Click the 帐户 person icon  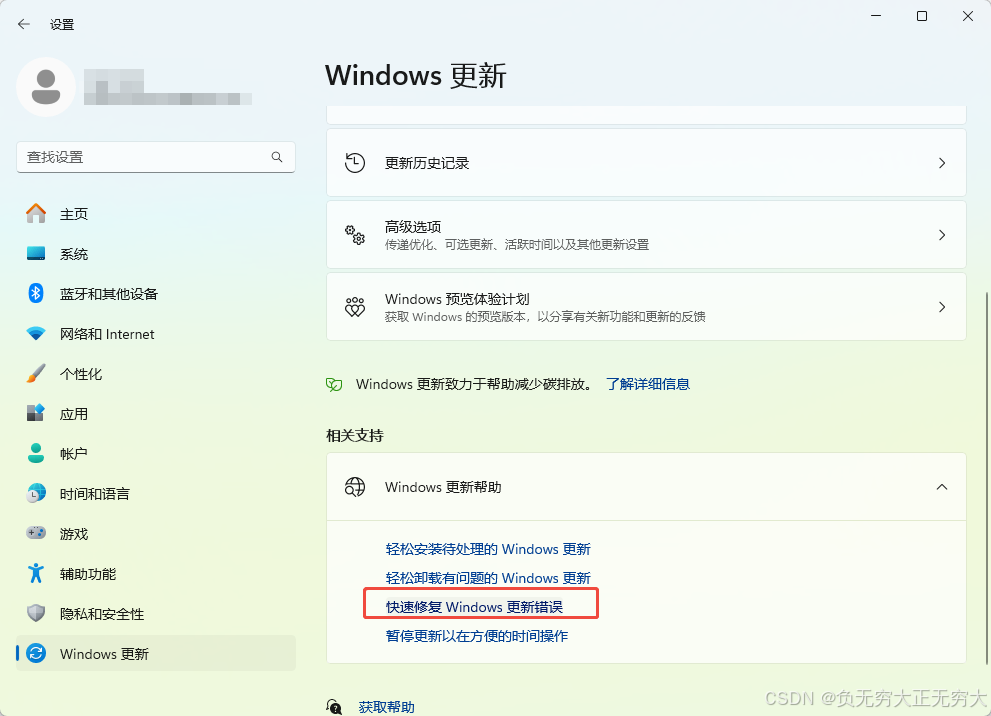coord(36,453)
